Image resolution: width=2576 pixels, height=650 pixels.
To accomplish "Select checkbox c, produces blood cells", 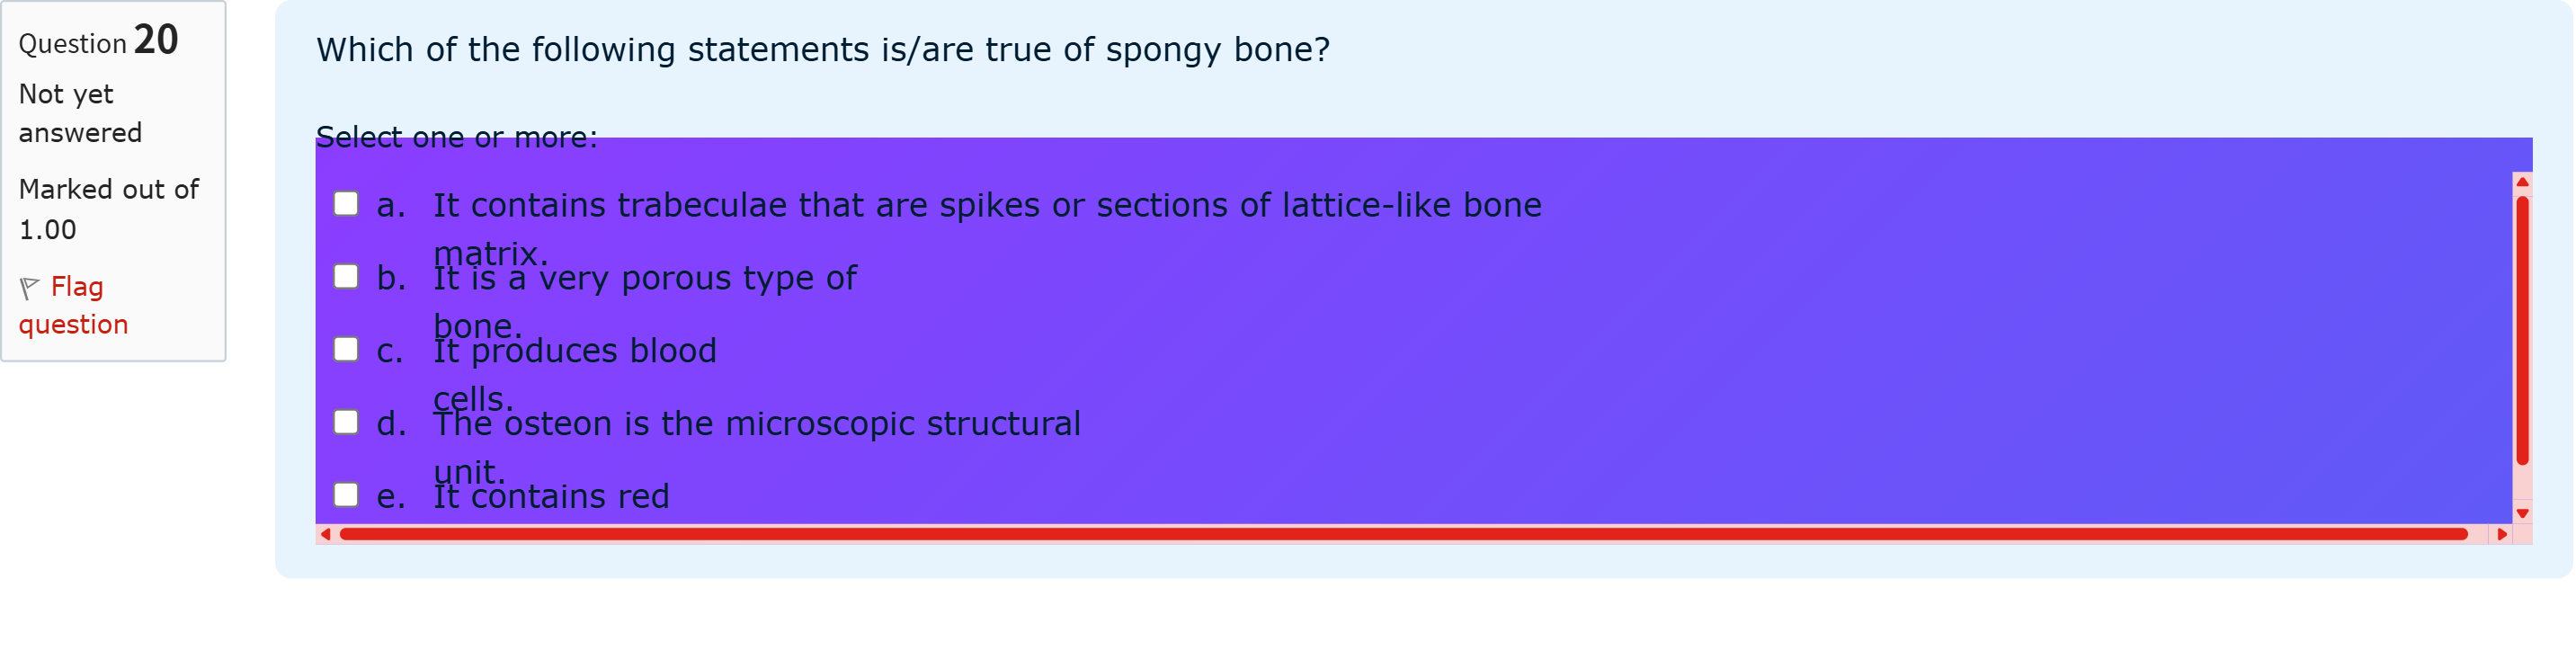I will point(346,350).
